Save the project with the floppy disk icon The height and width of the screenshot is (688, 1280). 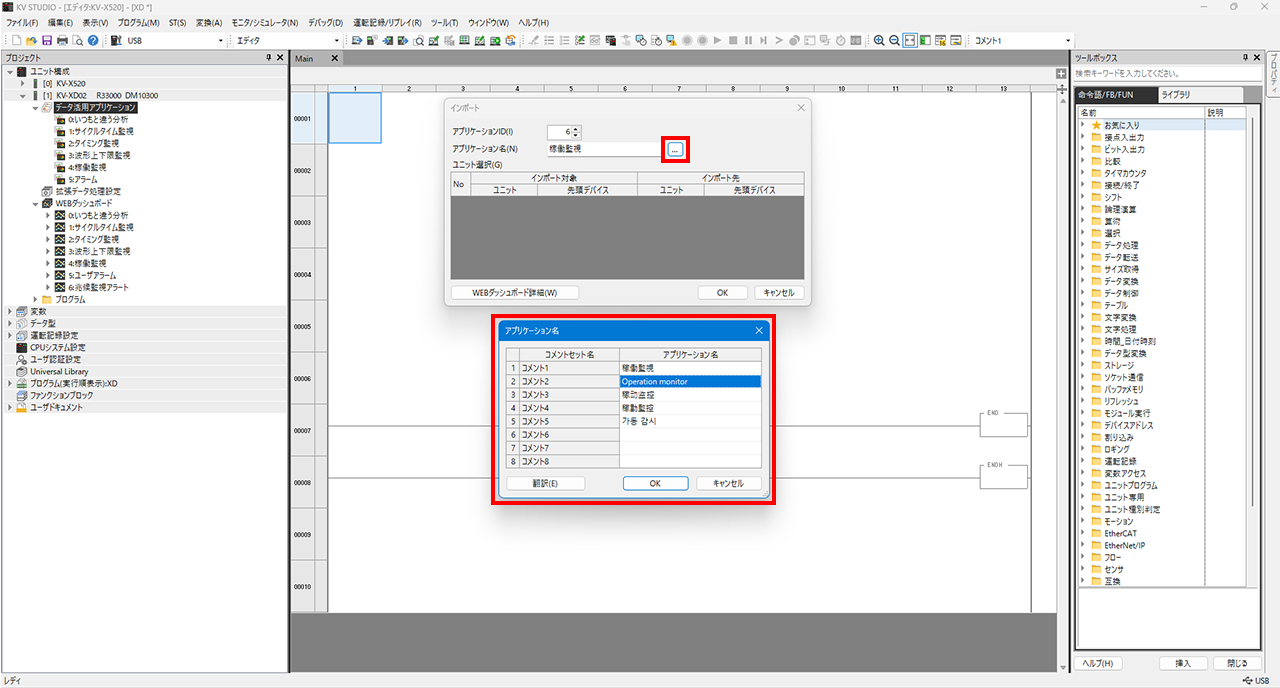[x=47, y=40]
